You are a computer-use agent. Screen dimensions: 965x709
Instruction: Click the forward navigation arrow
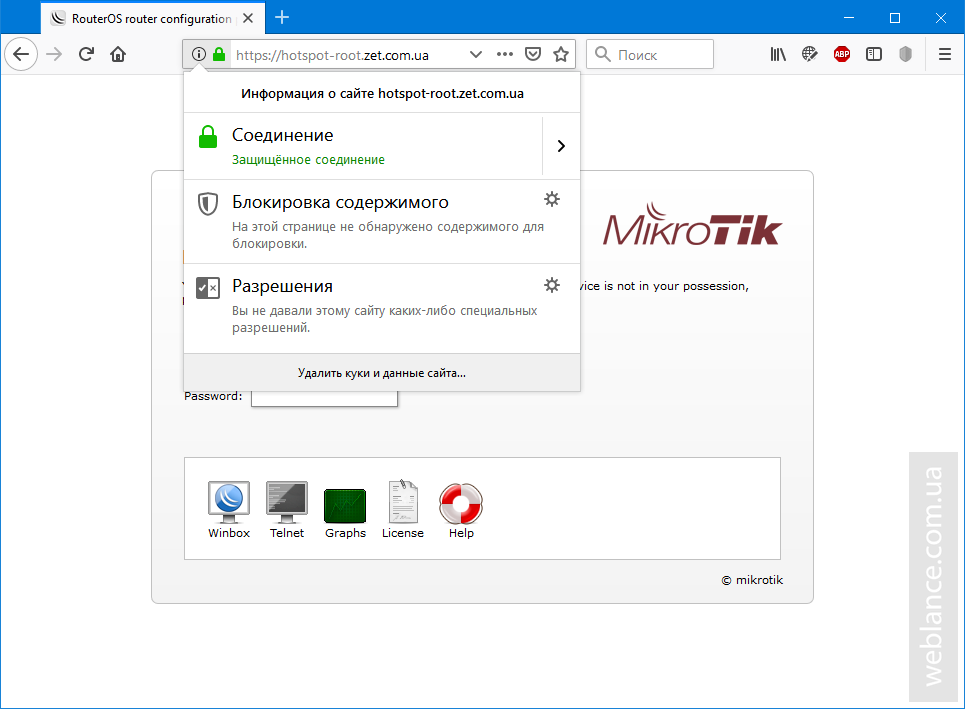click(54, 55)
